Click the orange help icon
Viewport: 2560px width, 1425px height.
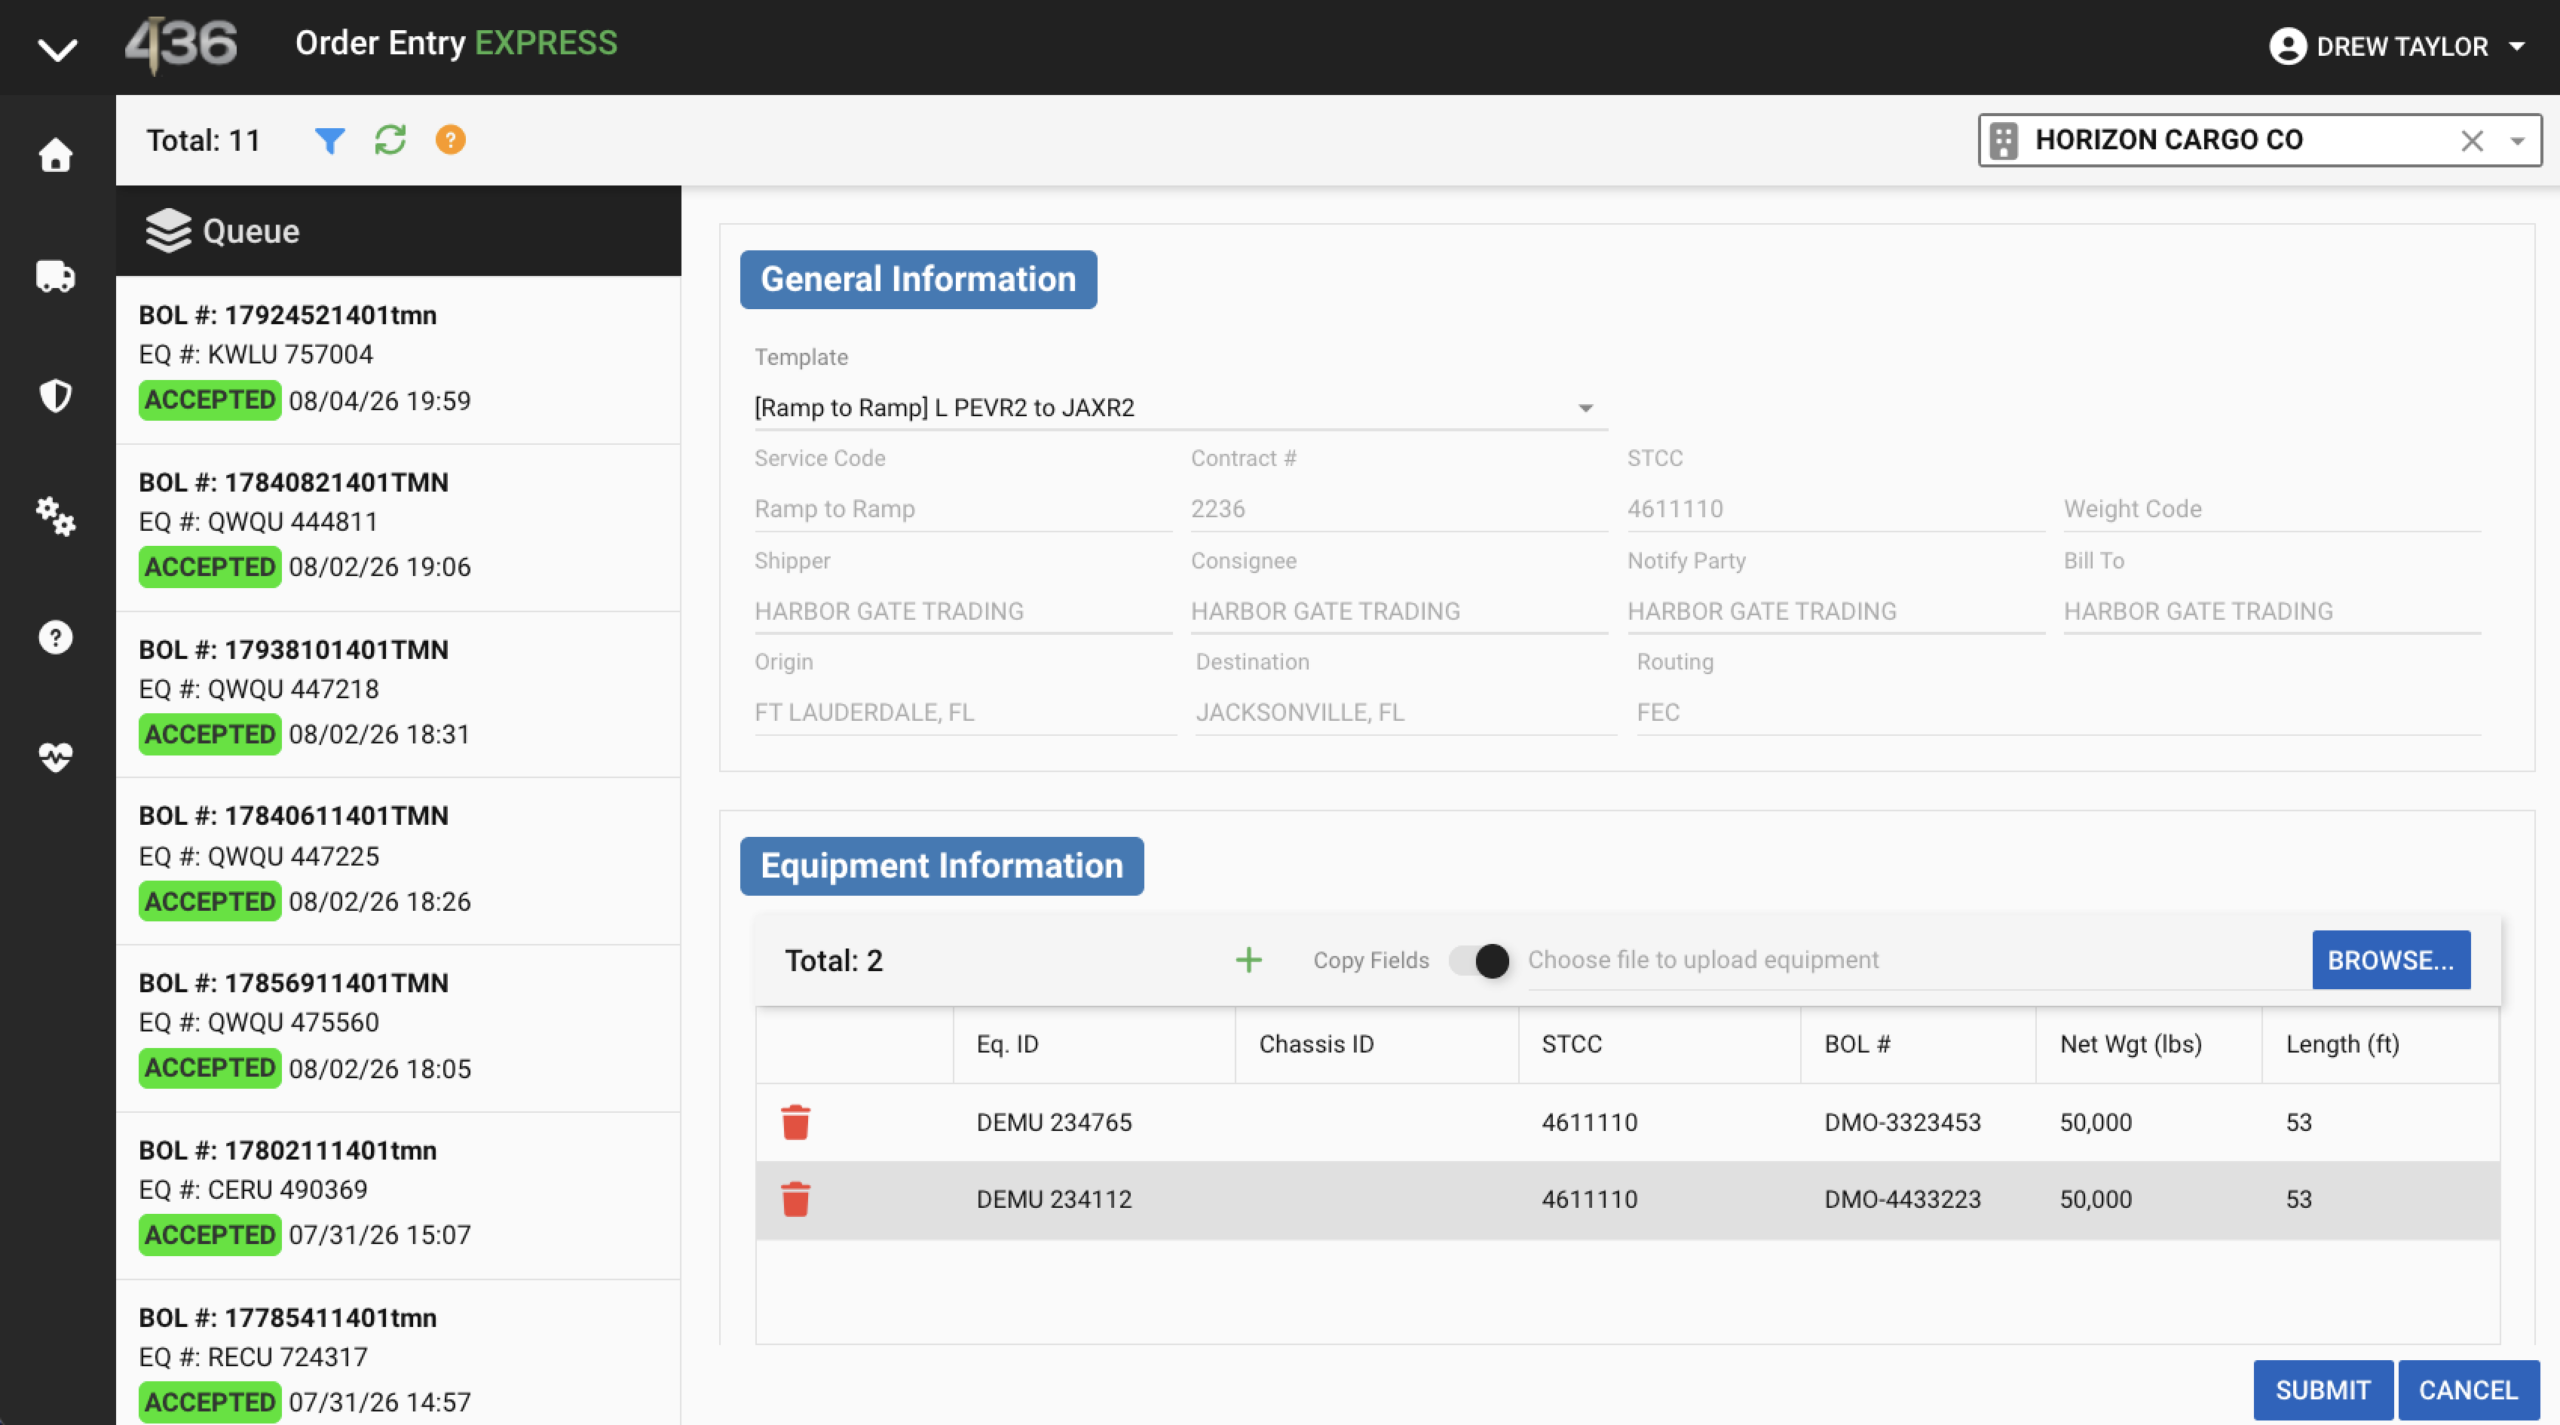(450, 140)
